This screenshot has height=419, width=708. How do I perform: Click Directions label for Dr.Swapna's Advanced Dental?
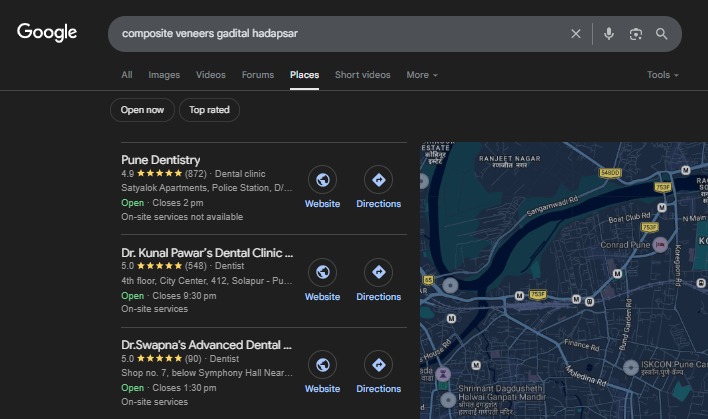pyautogui.click(x=378, y=389)
